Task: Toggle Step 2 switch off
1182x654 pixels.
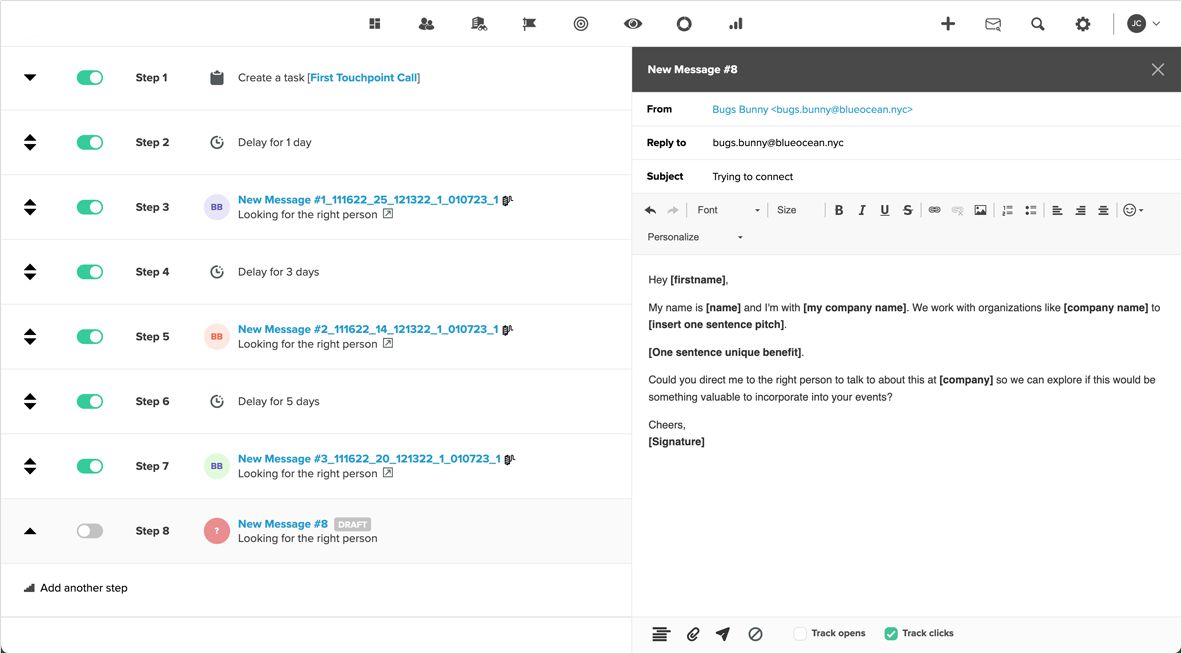Action: click(x=90, y=142)
